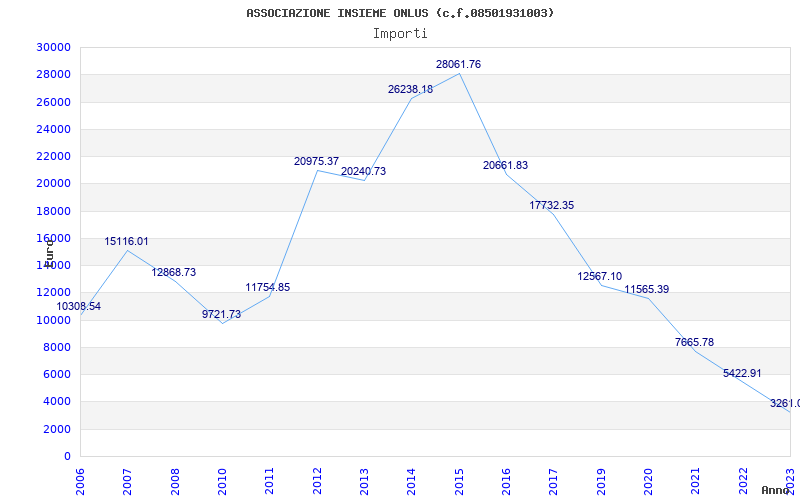Click y-axis tick 26000
Image resolution: width=800 pixels, height=500 pixels.
point(53,102)
